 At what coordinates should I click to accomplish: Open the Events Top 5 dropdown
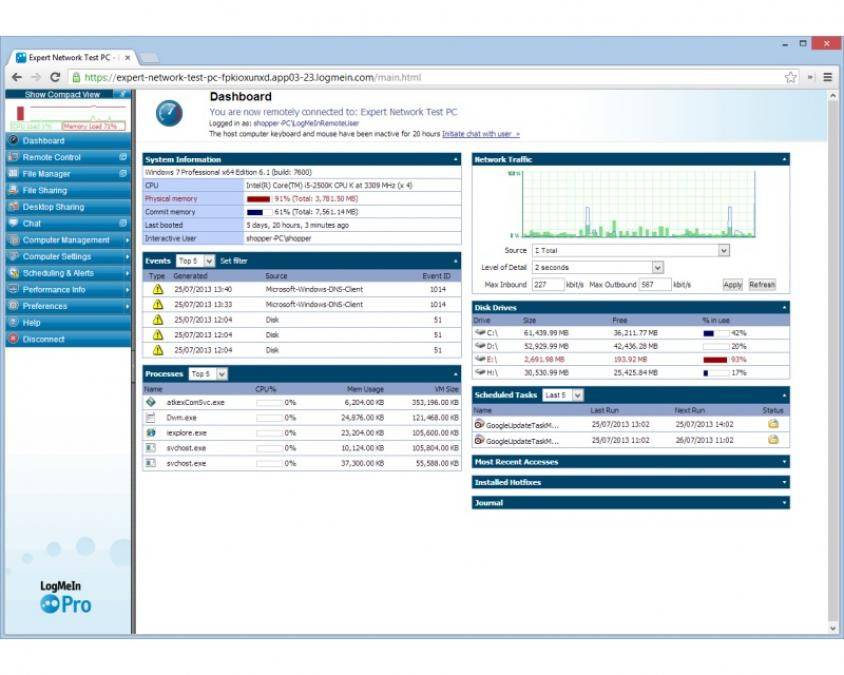[196, 261]
